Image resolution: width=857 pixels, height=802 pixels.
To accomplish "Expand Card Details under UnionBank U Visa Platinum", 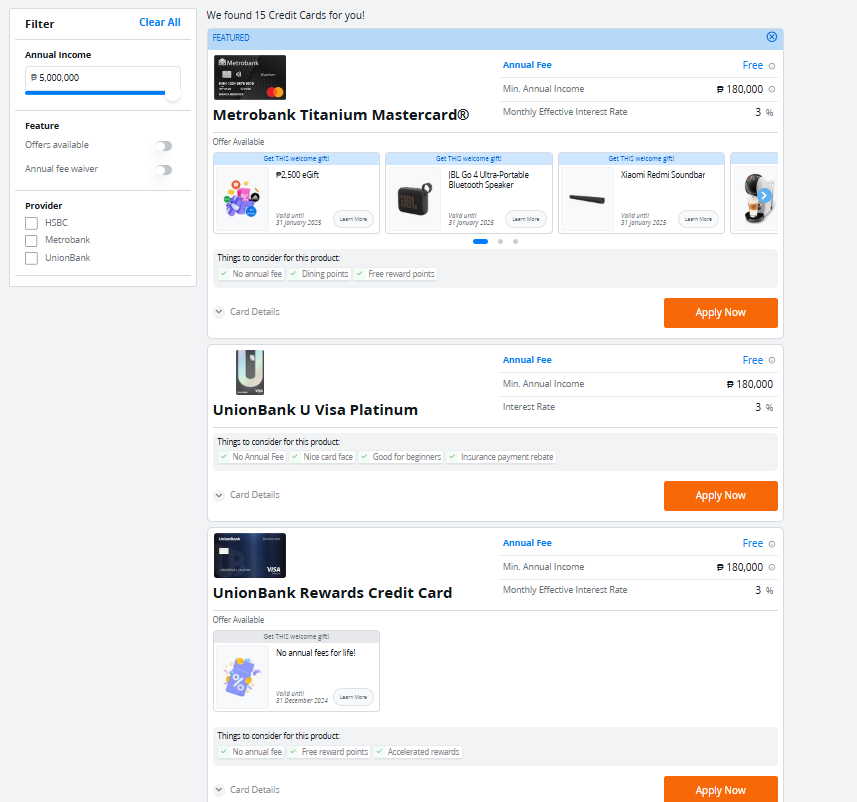I will click(247, 495).
